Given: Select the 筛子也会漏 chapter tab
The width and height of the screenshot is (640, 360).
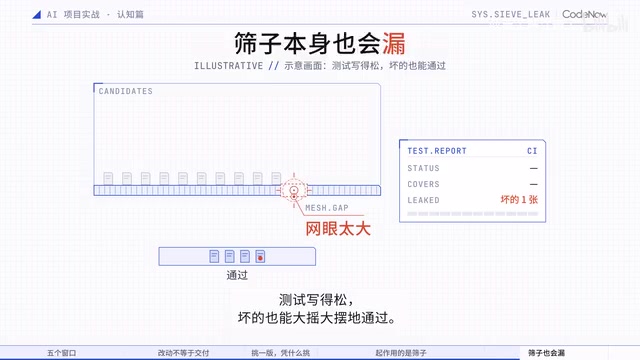Looking at the screenshot, I should (546, 353).
